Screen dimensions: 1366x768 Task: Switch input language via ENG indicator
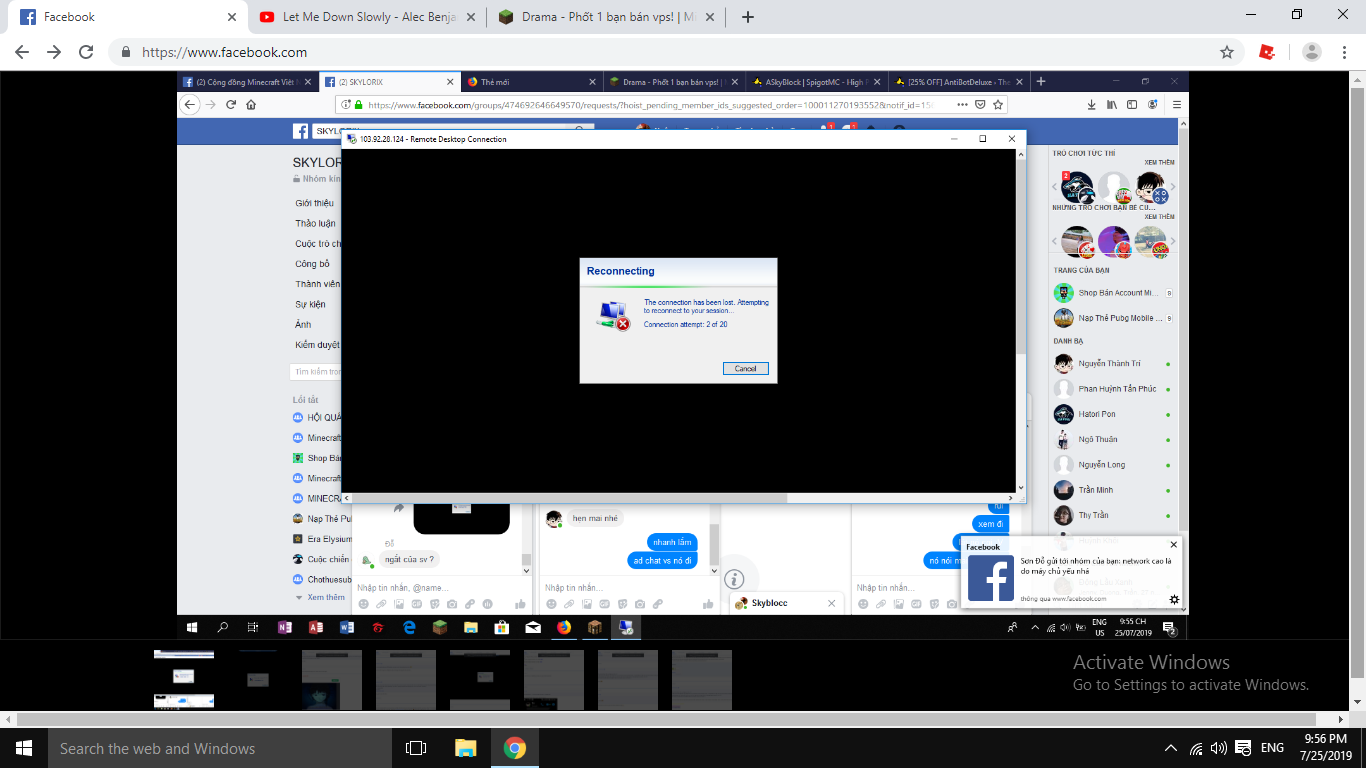(x=1272, y=748)
